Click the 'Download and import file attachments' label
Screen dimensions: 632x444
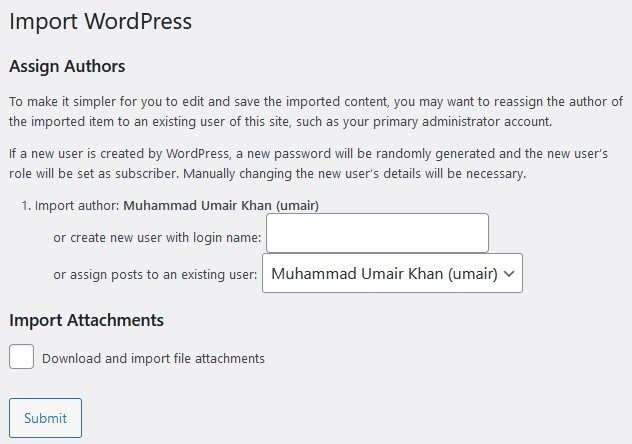pyautogui.click(x=153, y=358)
